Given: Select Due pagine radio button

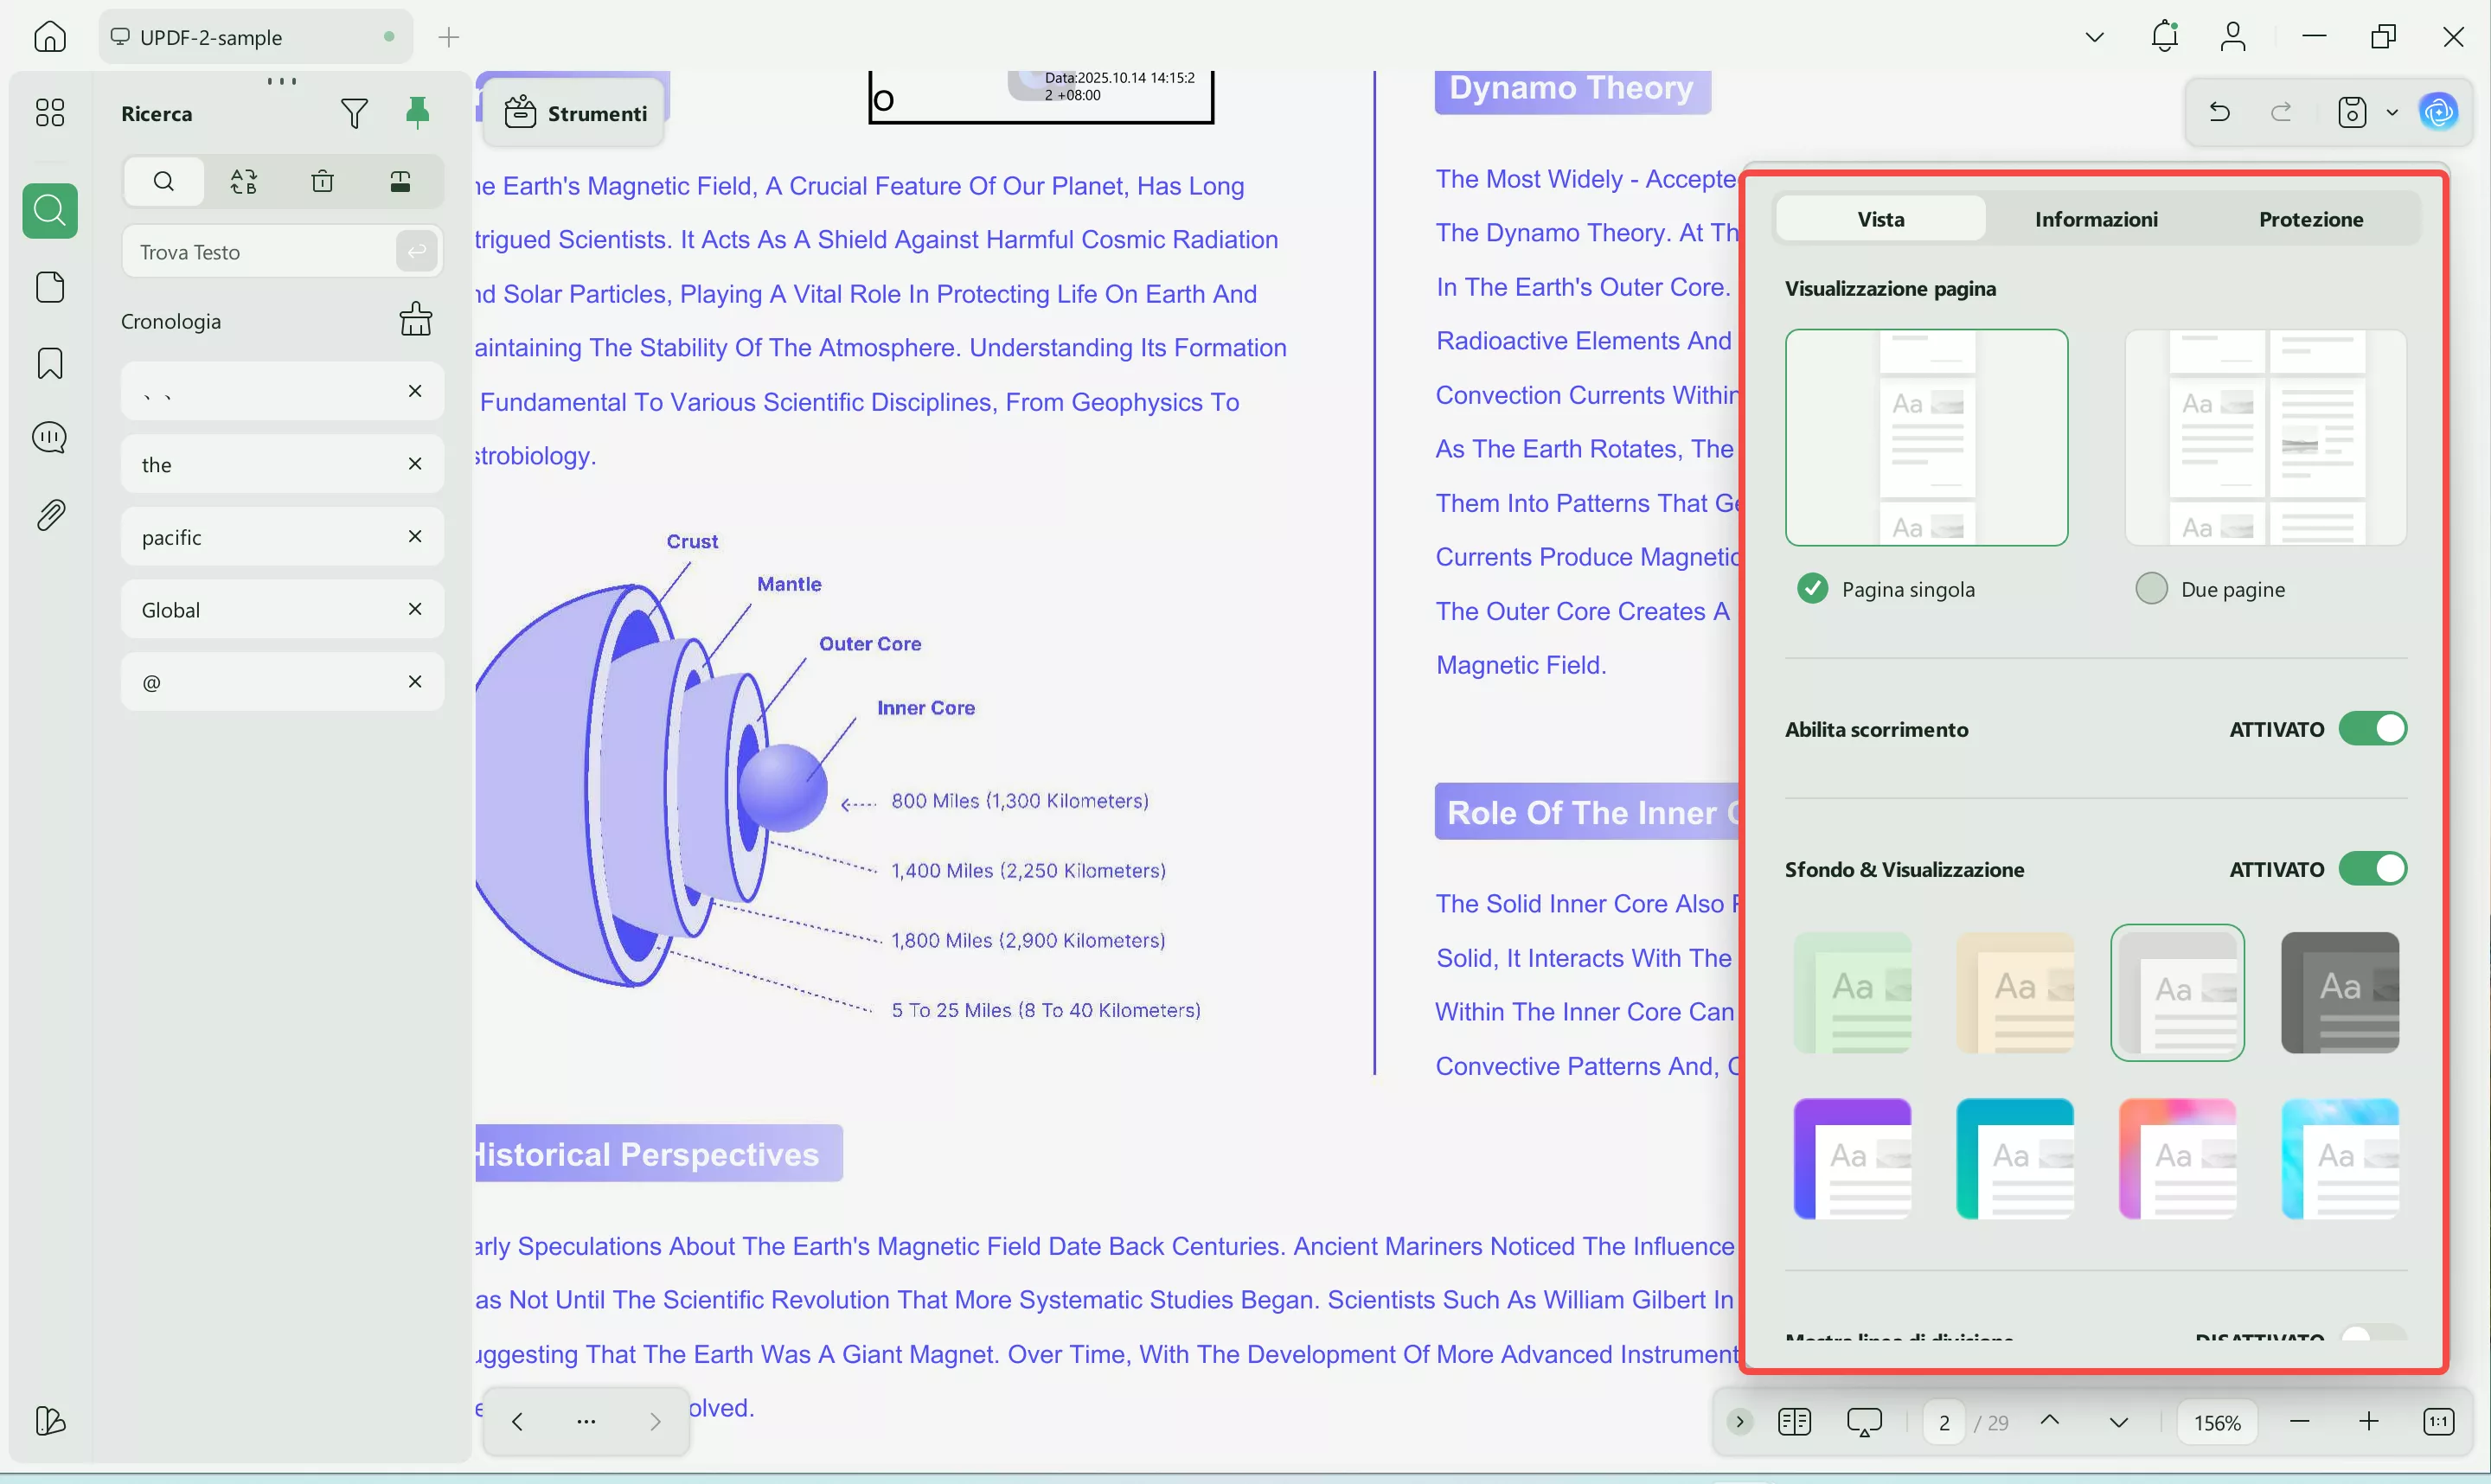Looking at the screenshot, I should (x=2151, y=588).
